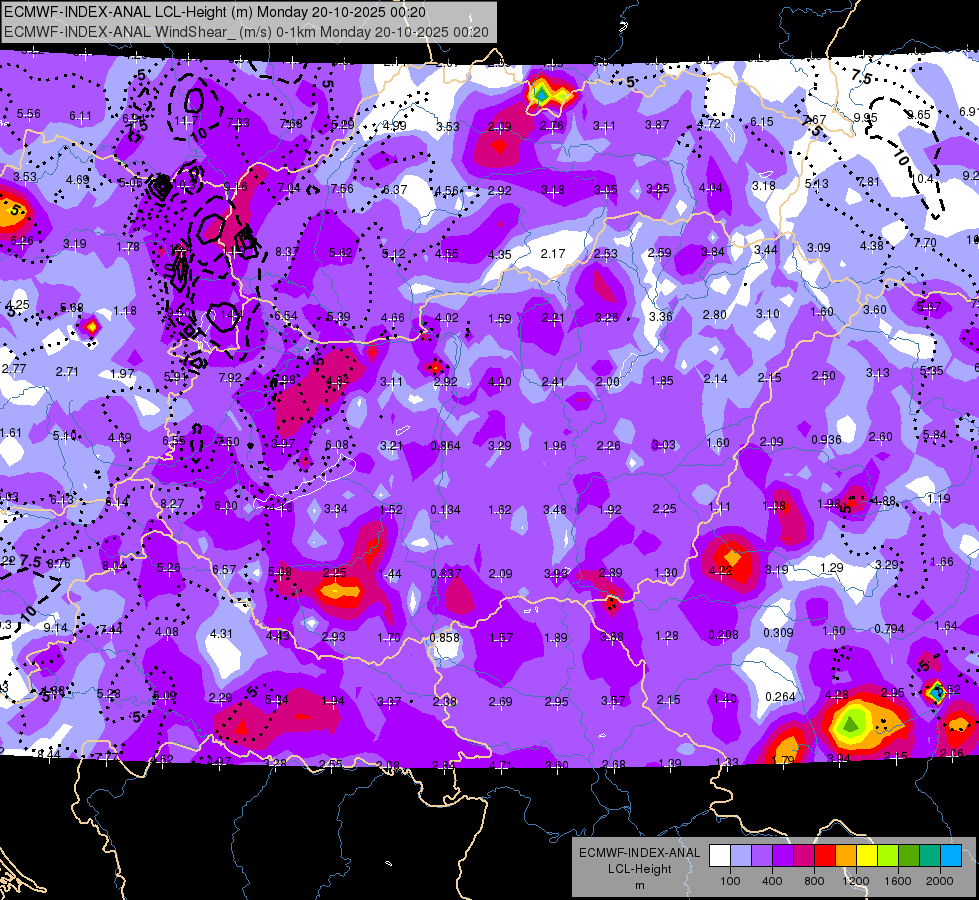Viewport: 979px width, 900px height.
Task: Click the wind shear value "0.936"
Action: (826, 439)
